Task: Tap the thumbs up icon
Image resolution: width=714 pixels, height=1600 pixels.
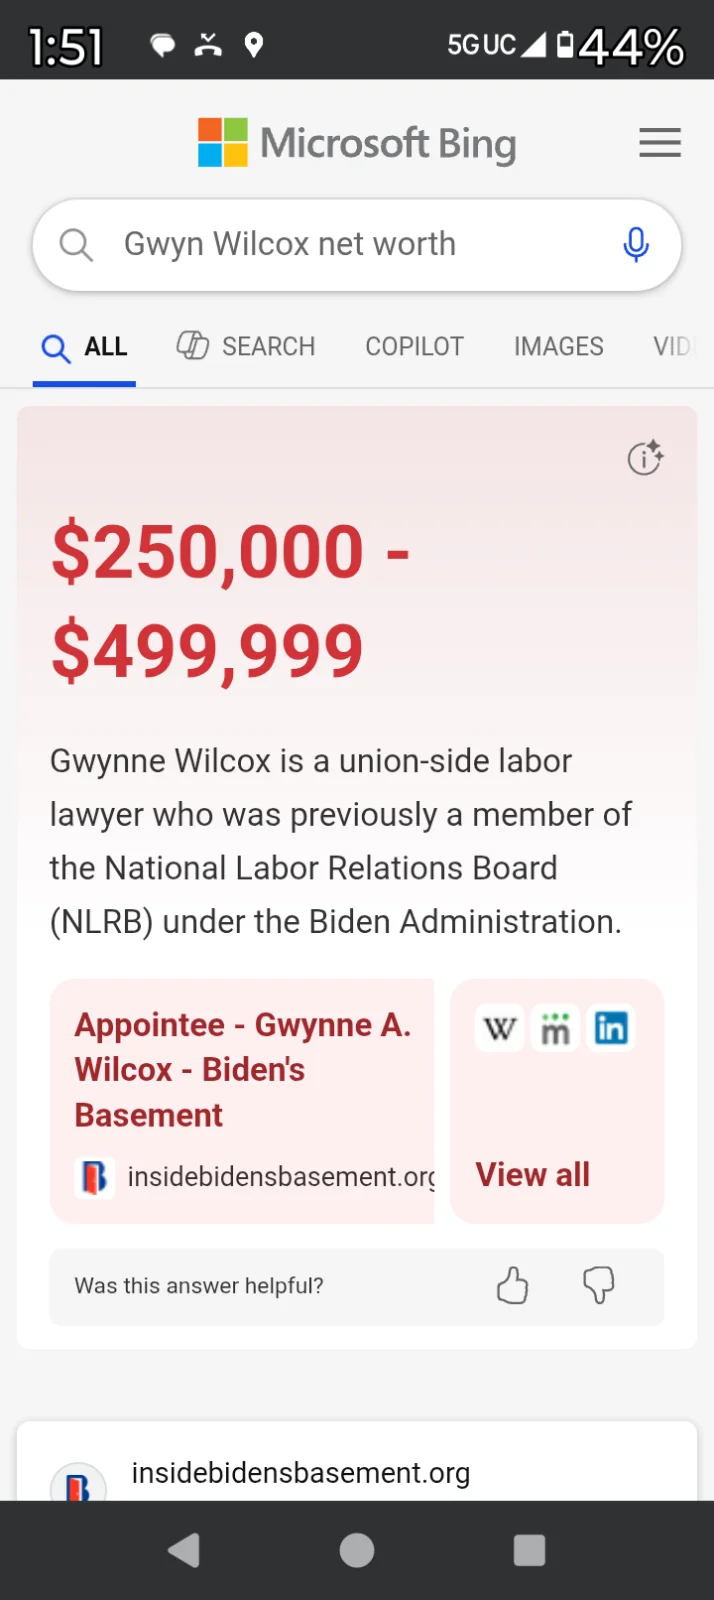Action: [512, 1285]
